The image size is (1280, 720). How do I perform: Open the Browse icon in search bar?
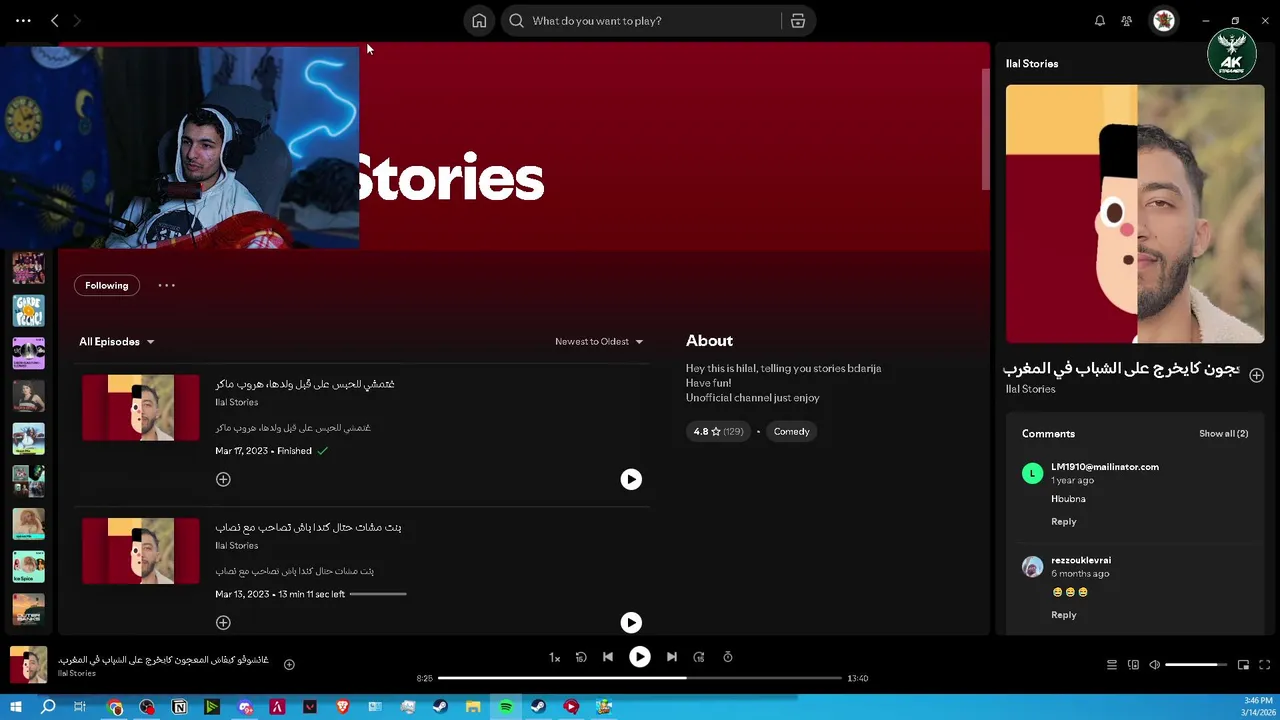tap(798, 21)
